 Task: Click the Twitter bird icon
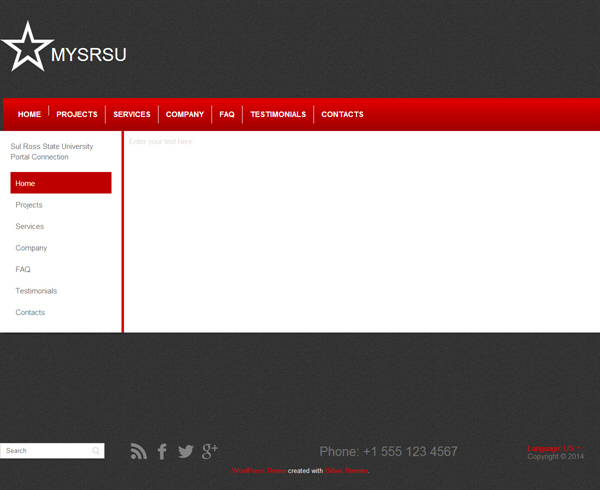[x=186, y=452]
